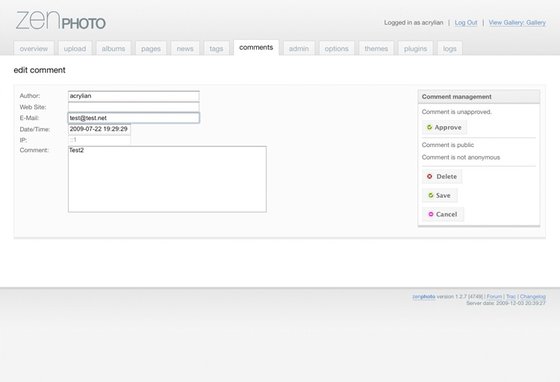Open the View Gallery: Gallery link
This screenshot has width=560, height=382.
coord(517,22)
